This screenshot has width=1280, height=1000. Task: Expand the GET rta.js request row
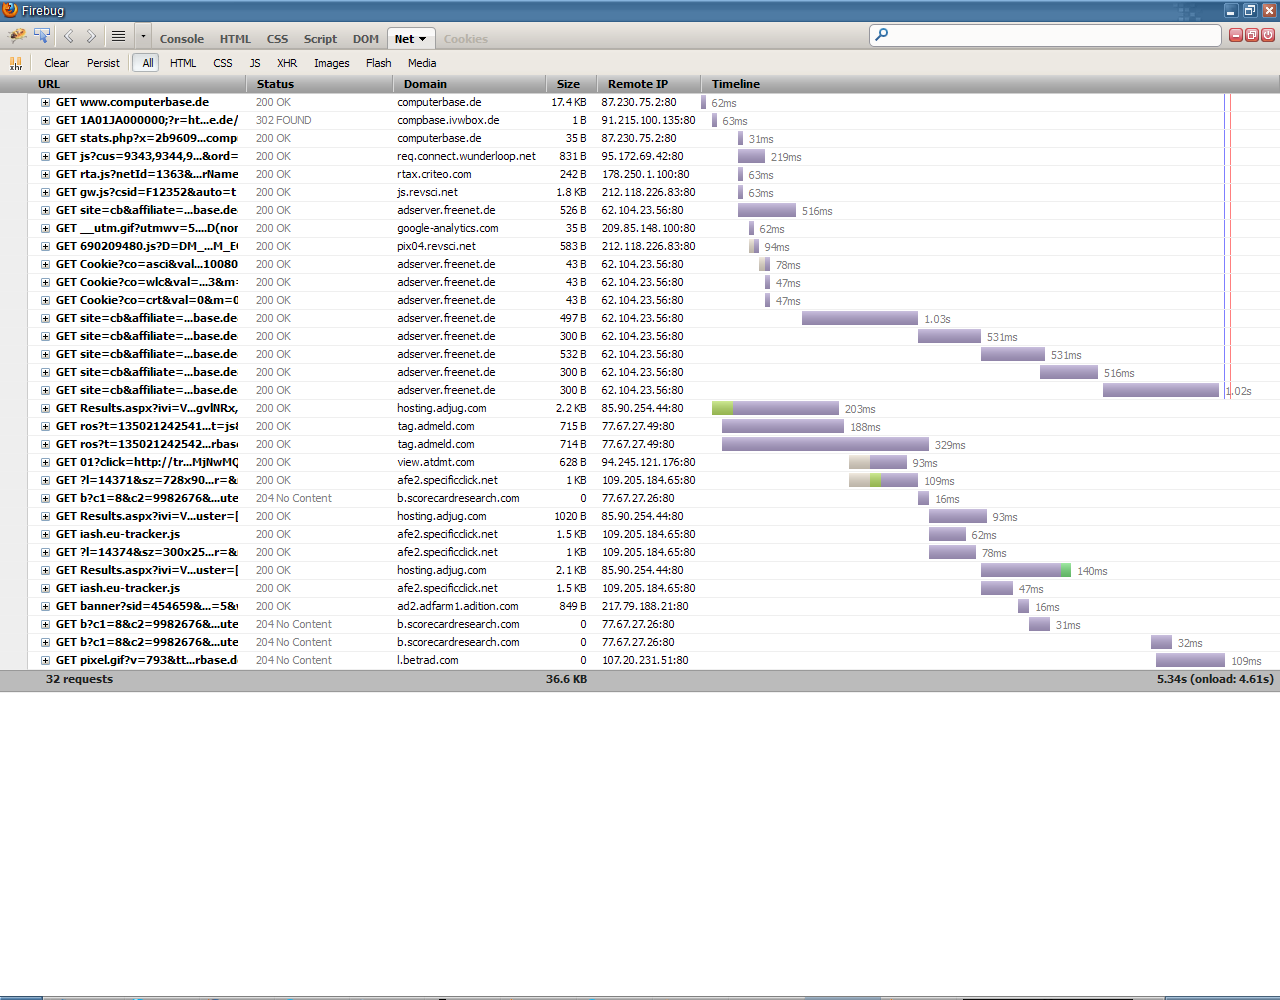[45, 174]
